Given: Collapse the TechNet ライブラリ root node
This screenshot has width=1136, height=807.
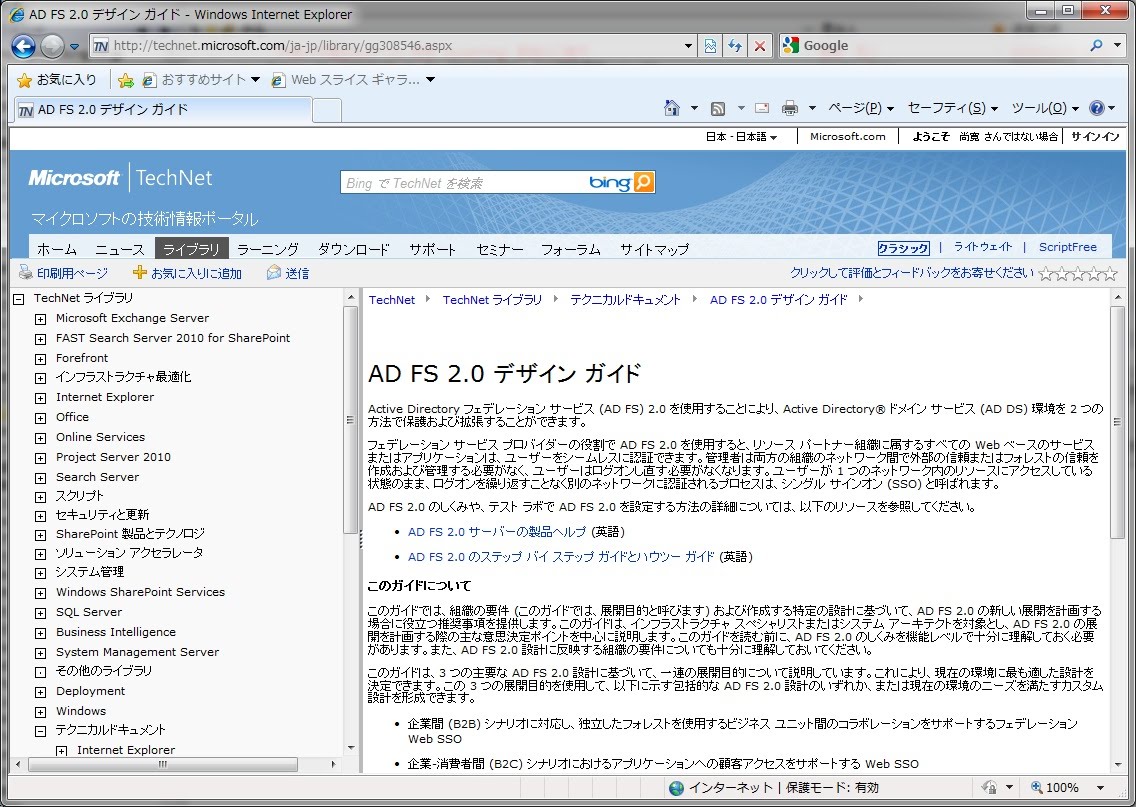Looking at the screenshot, I should [19, 298].
